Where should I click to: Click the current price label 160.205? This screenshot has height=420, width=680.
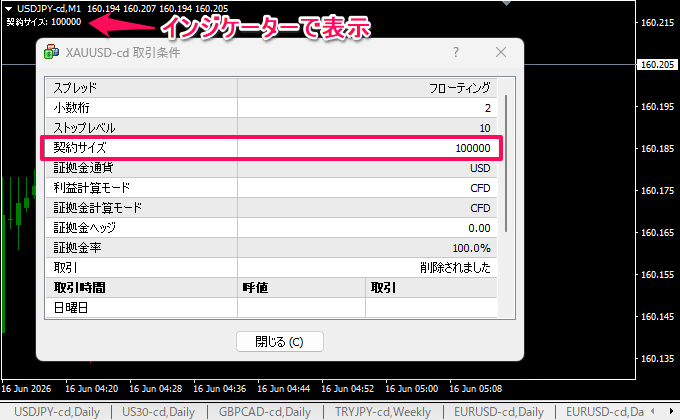[657, 65]
